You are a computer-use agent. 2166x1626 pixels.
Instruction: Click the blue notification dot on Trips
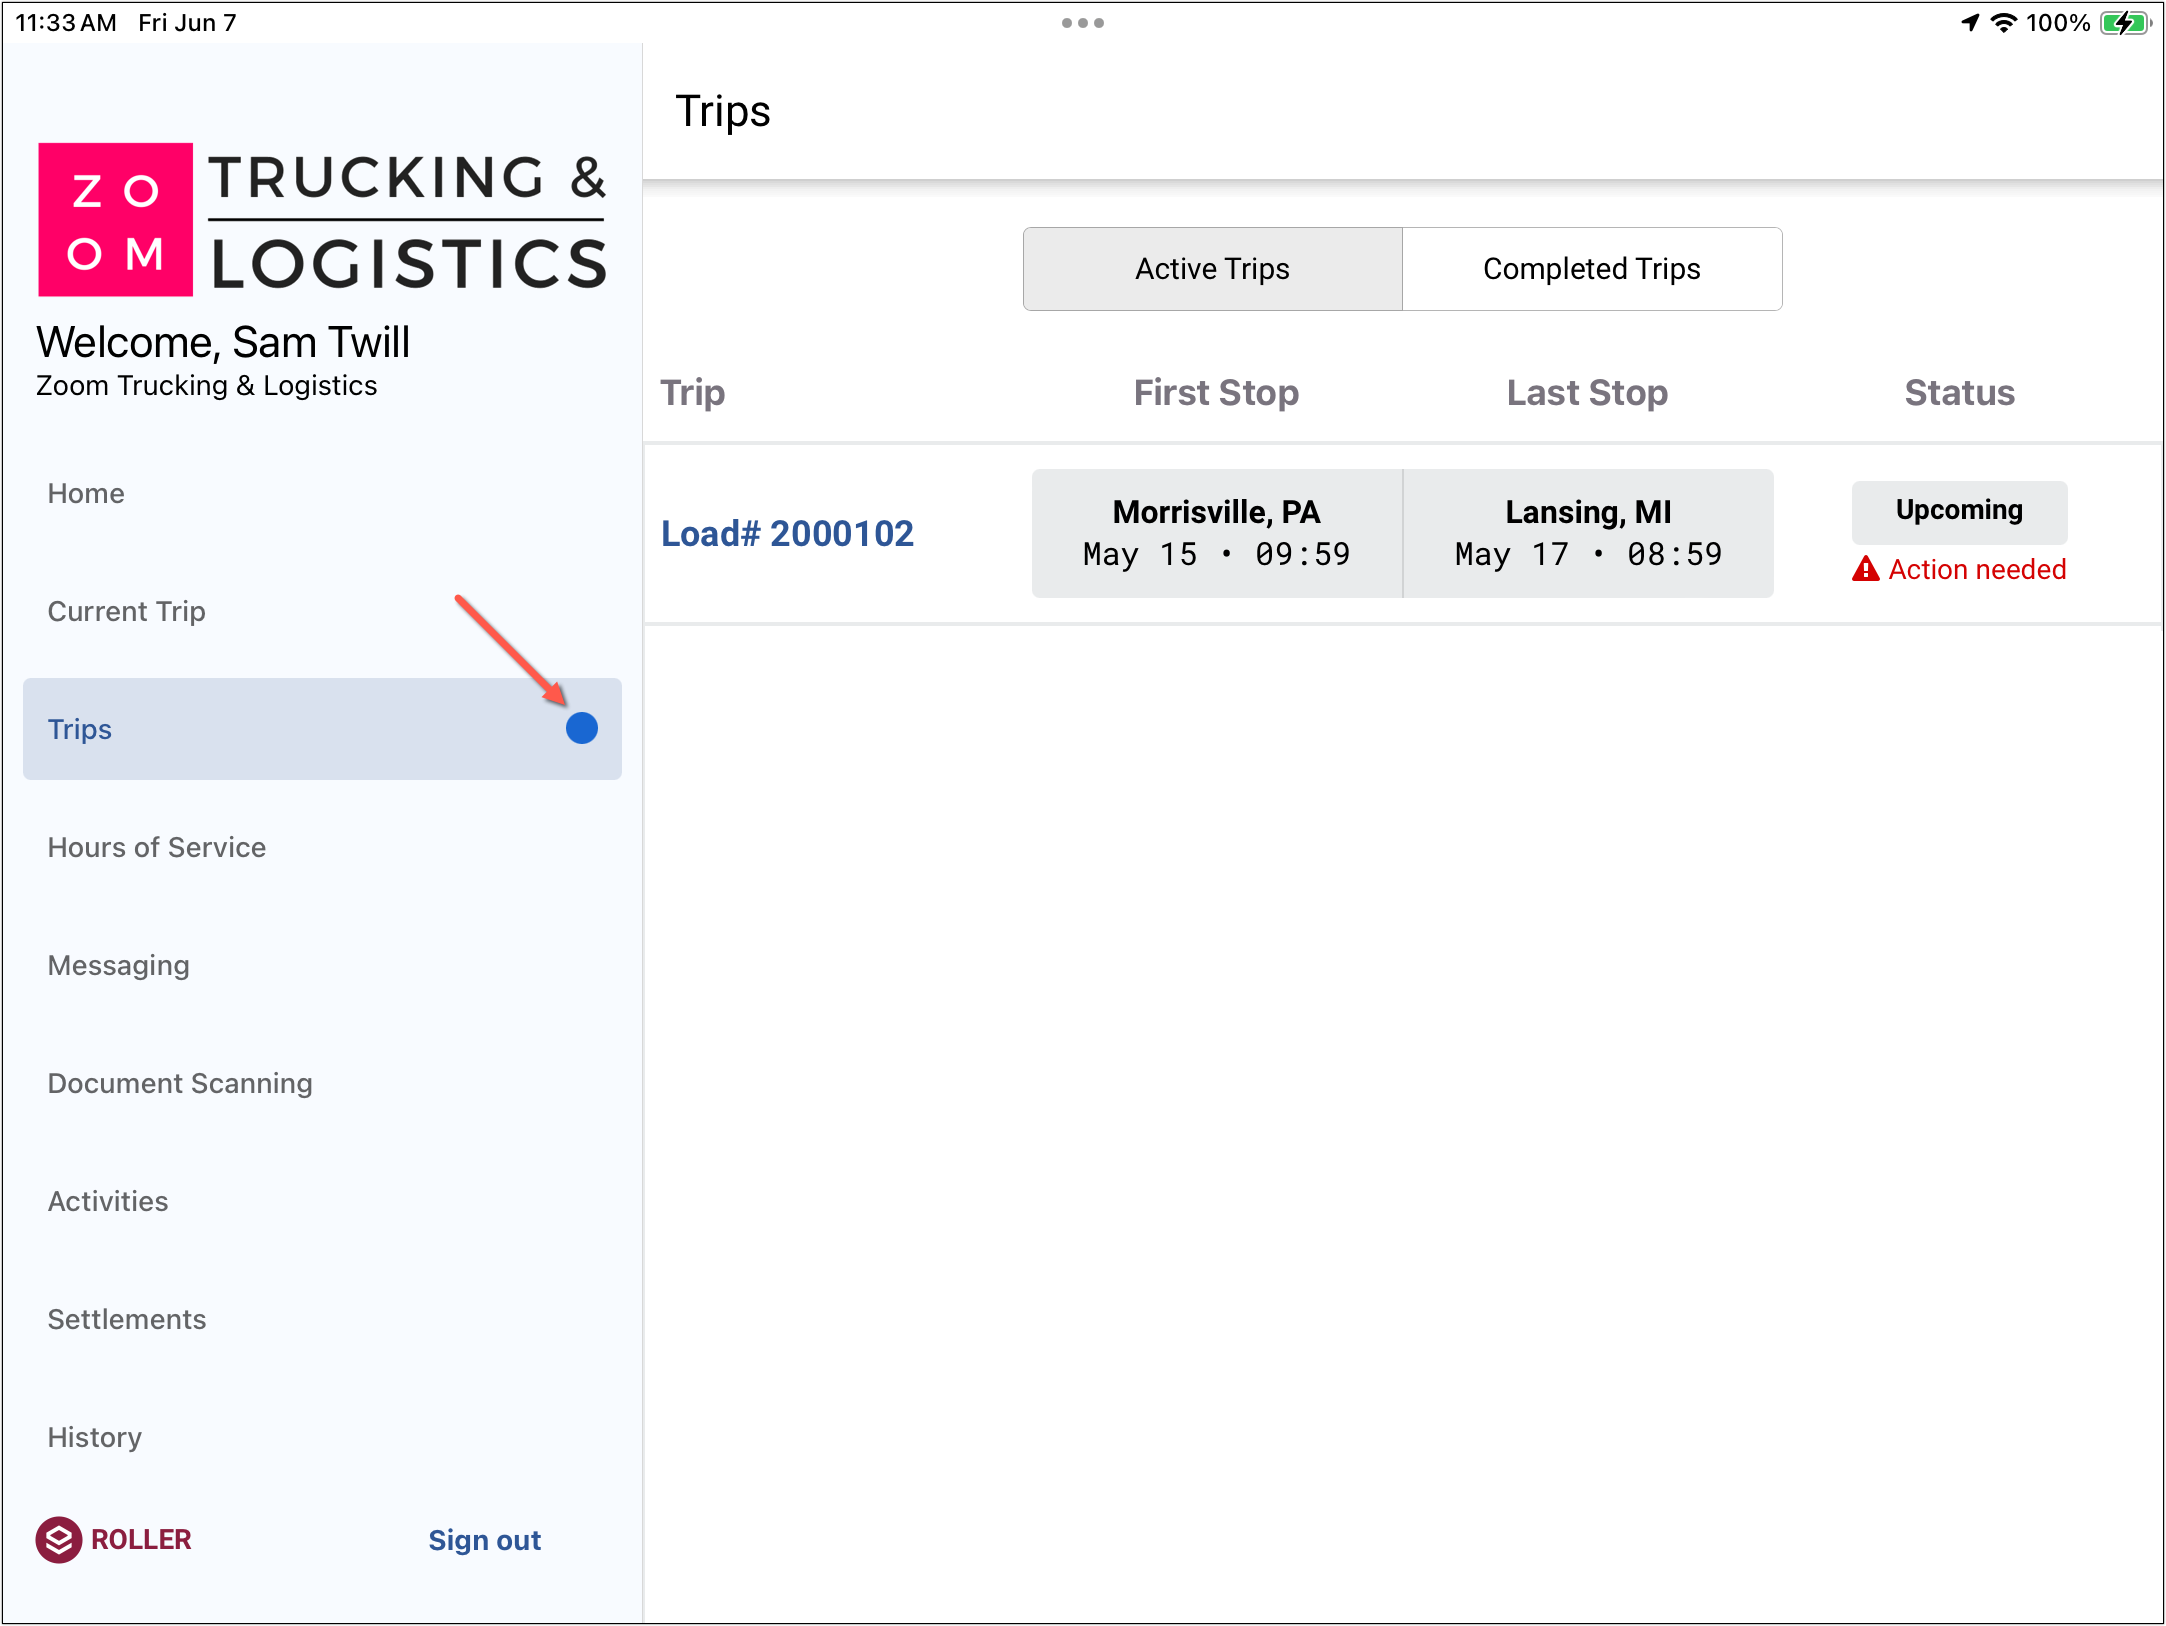coord(581,728)
